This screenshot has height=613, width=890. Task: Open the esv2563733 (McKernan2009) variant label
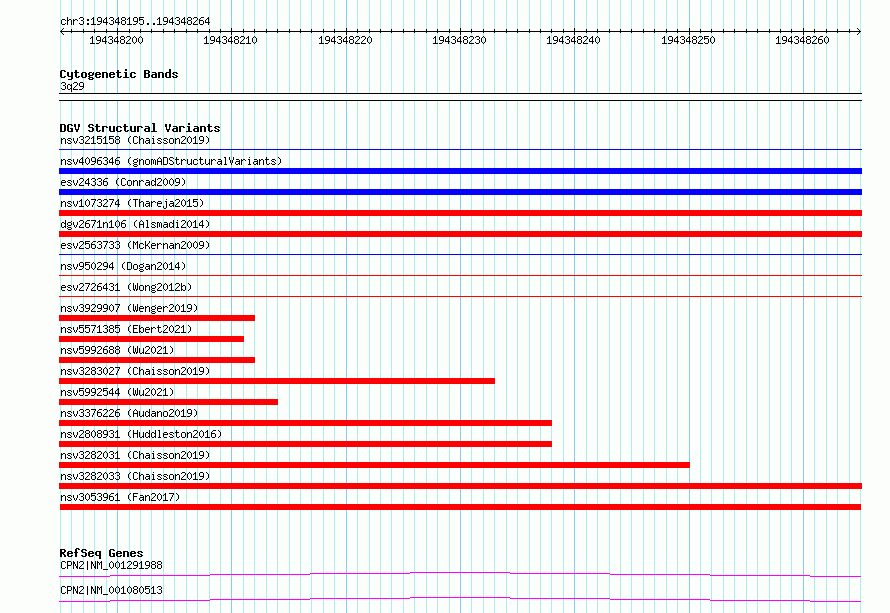[135, 245]
